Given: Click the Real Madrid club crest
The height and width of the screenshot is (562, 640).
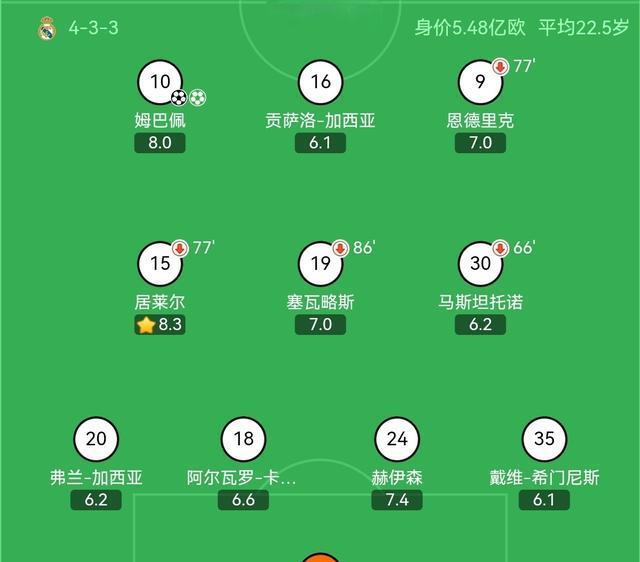Looking at the screenshot, I should pos(47,28).
